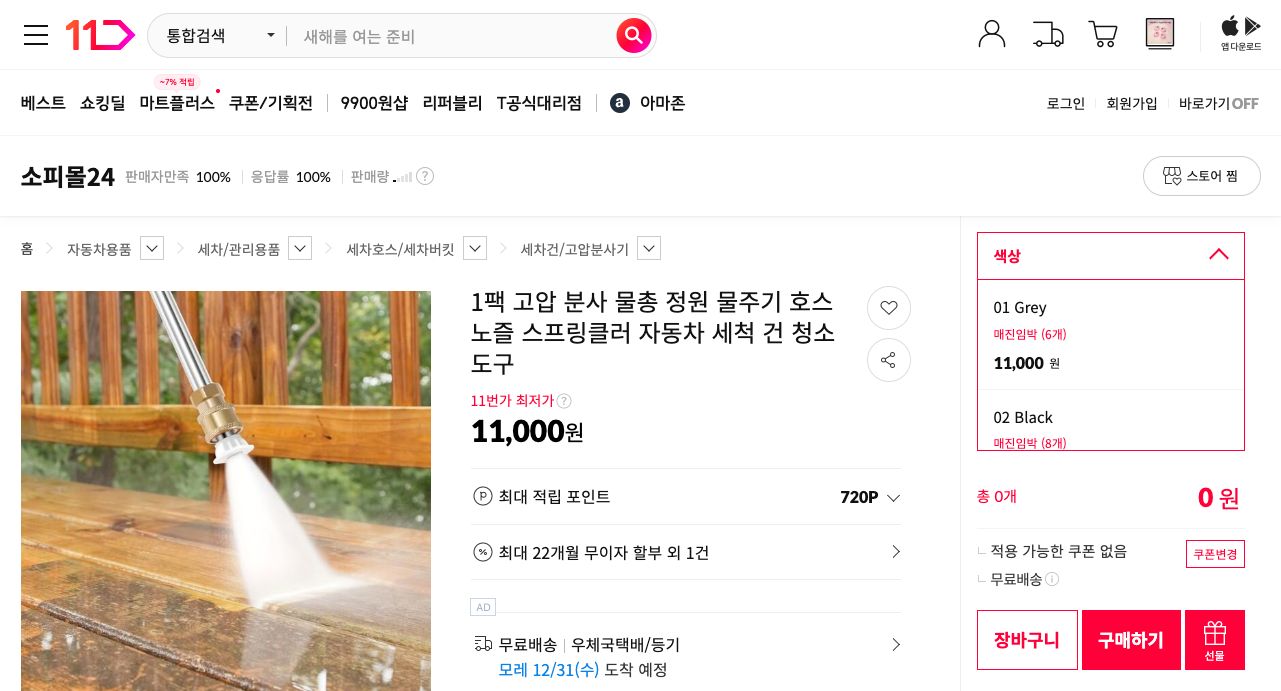This screenshot has height=691, width=1281.
Task: Click the search magnifier button
Action: pyautogui.click(x=634, y=35)
